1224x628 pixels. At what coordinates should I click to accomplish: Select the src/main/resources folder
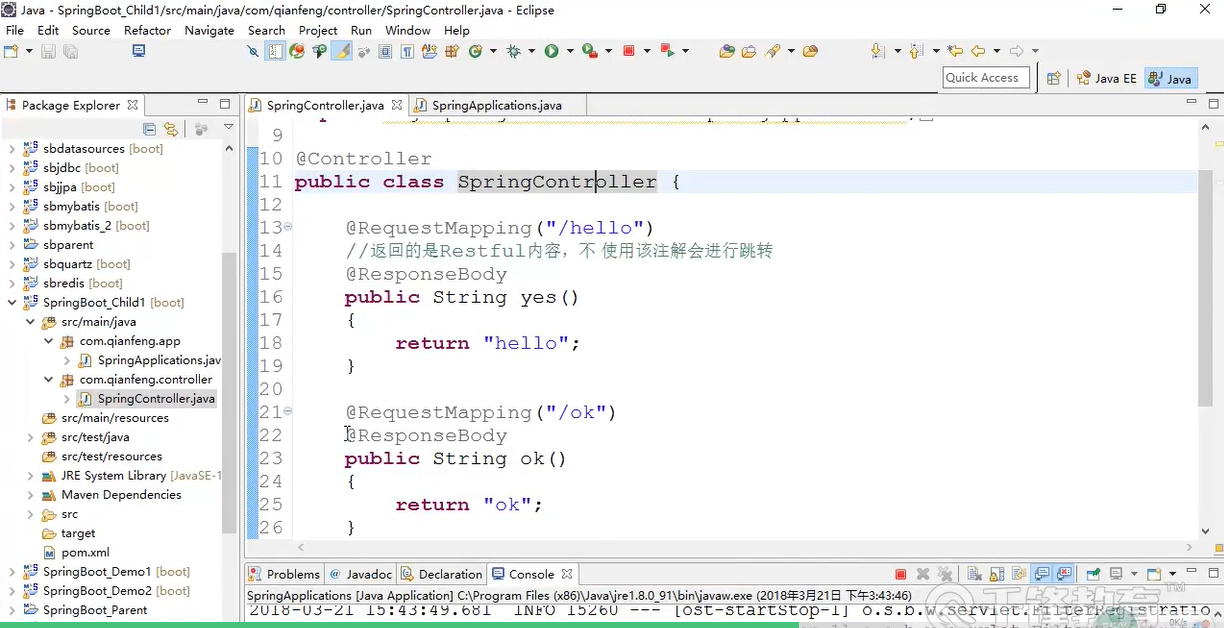point(105,418)
